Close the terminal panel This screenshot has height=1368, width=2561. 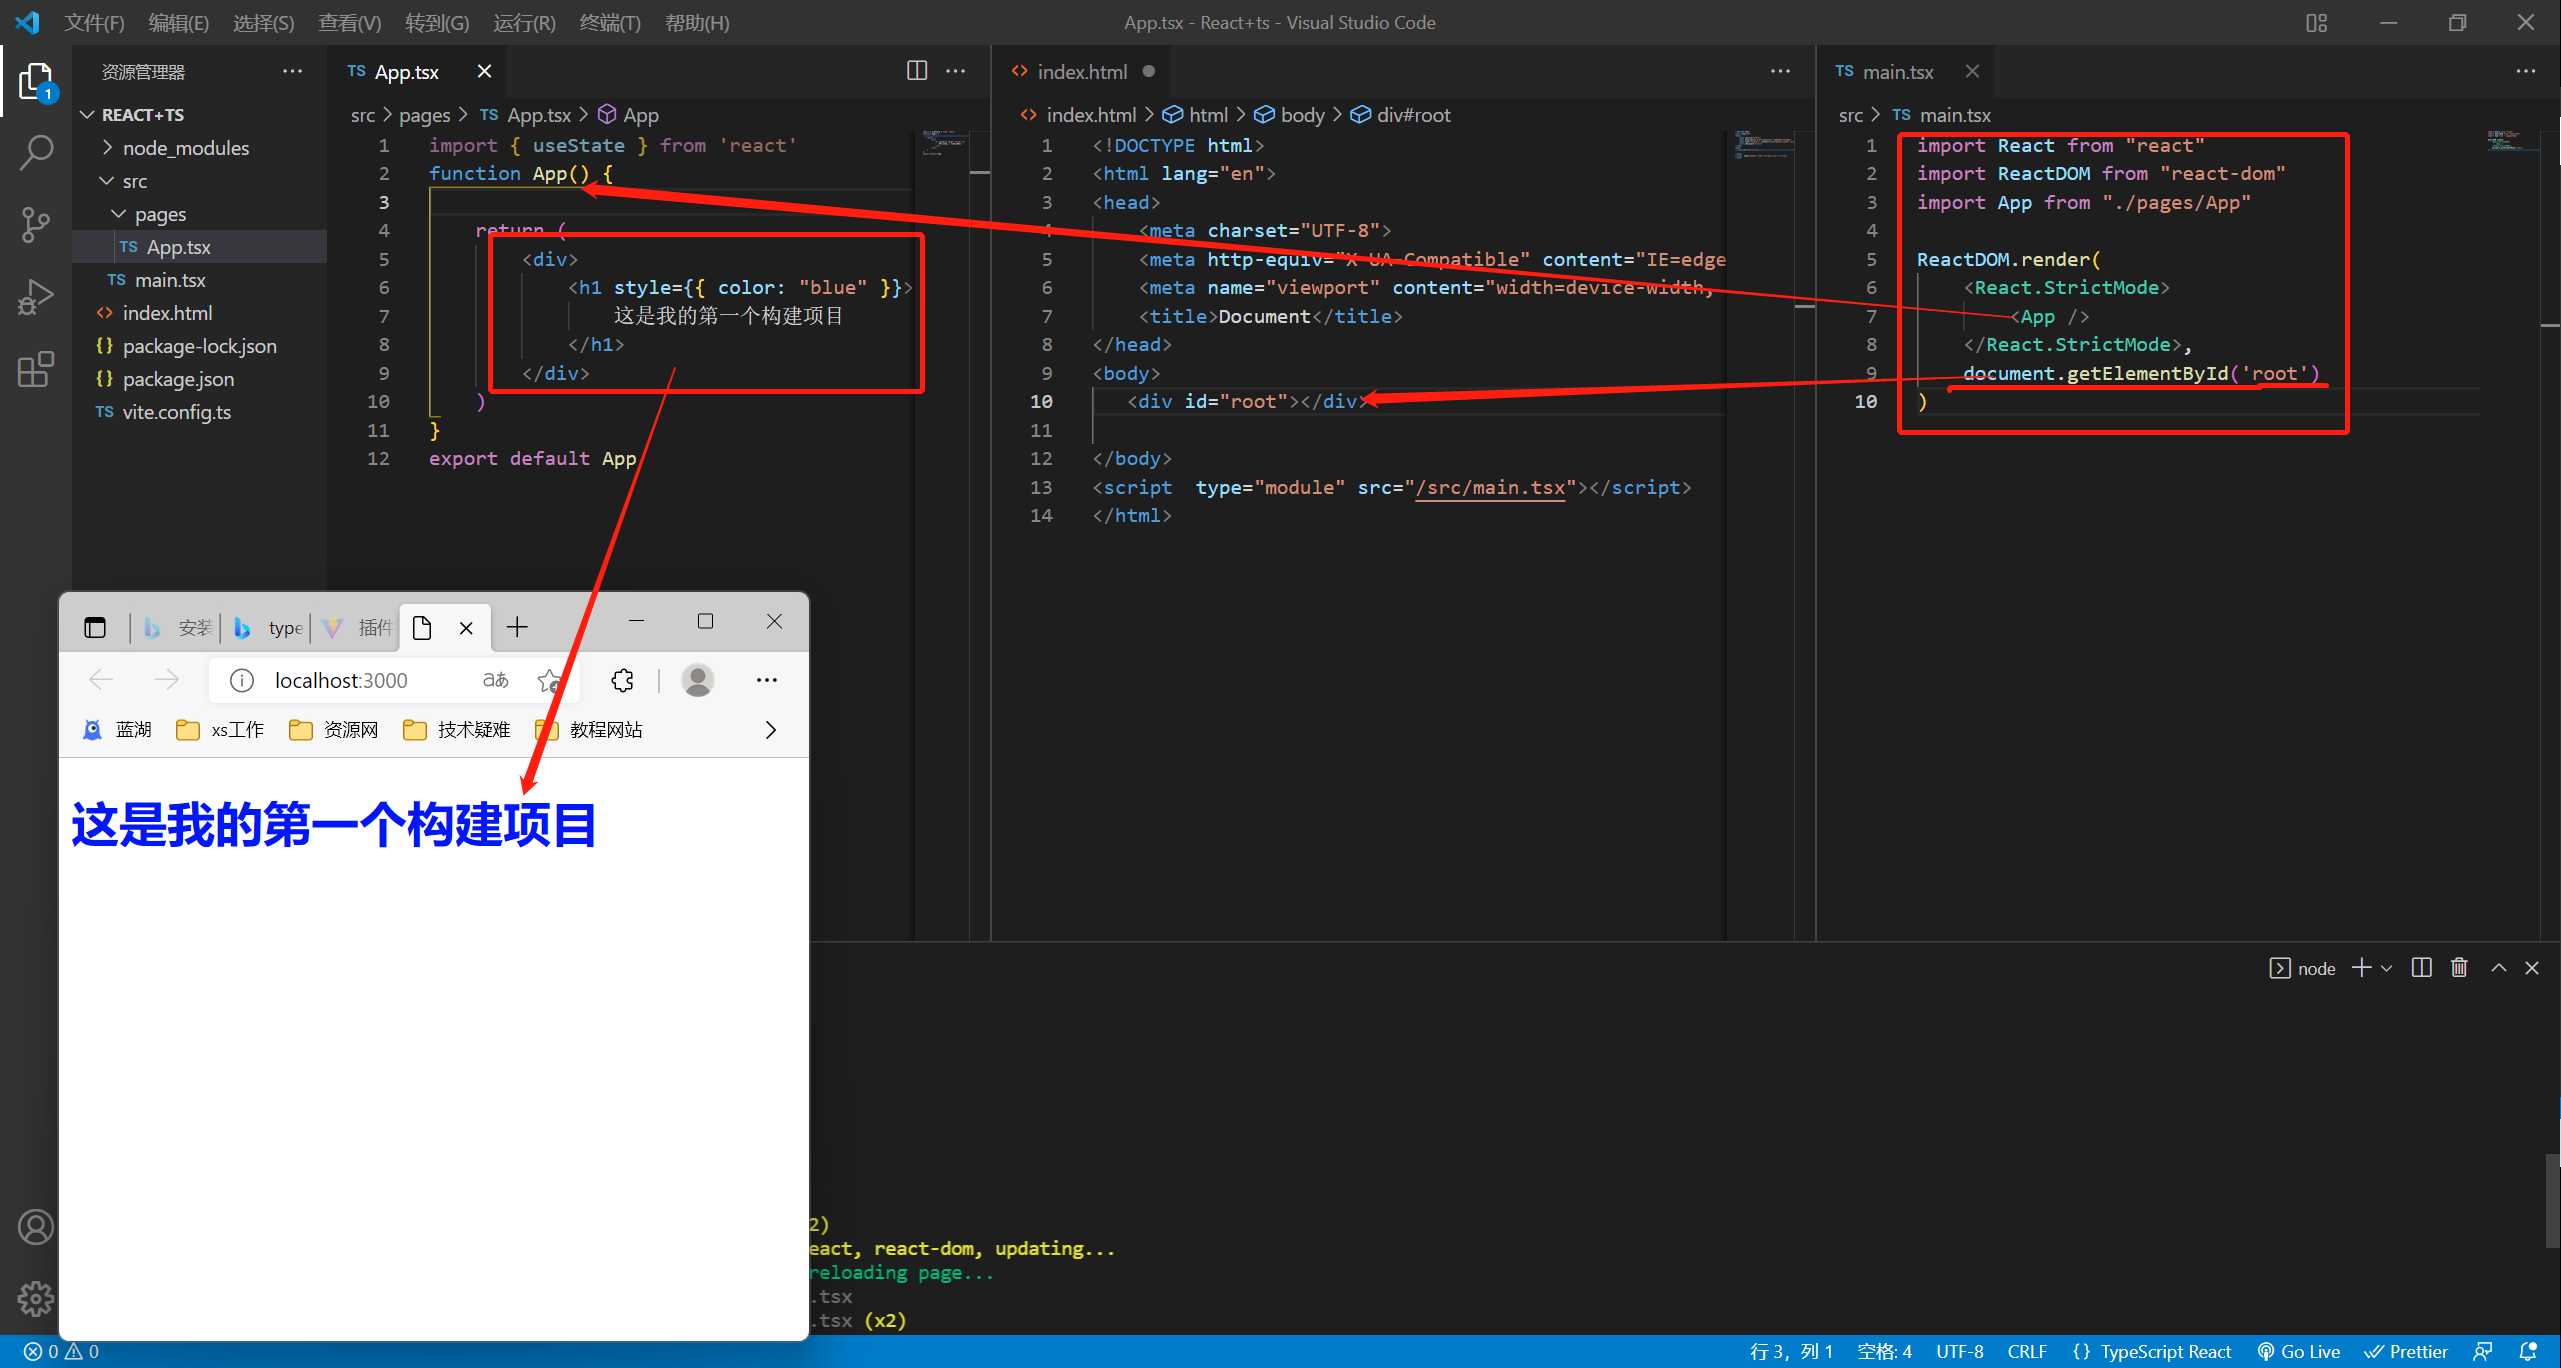point(2532,967)
